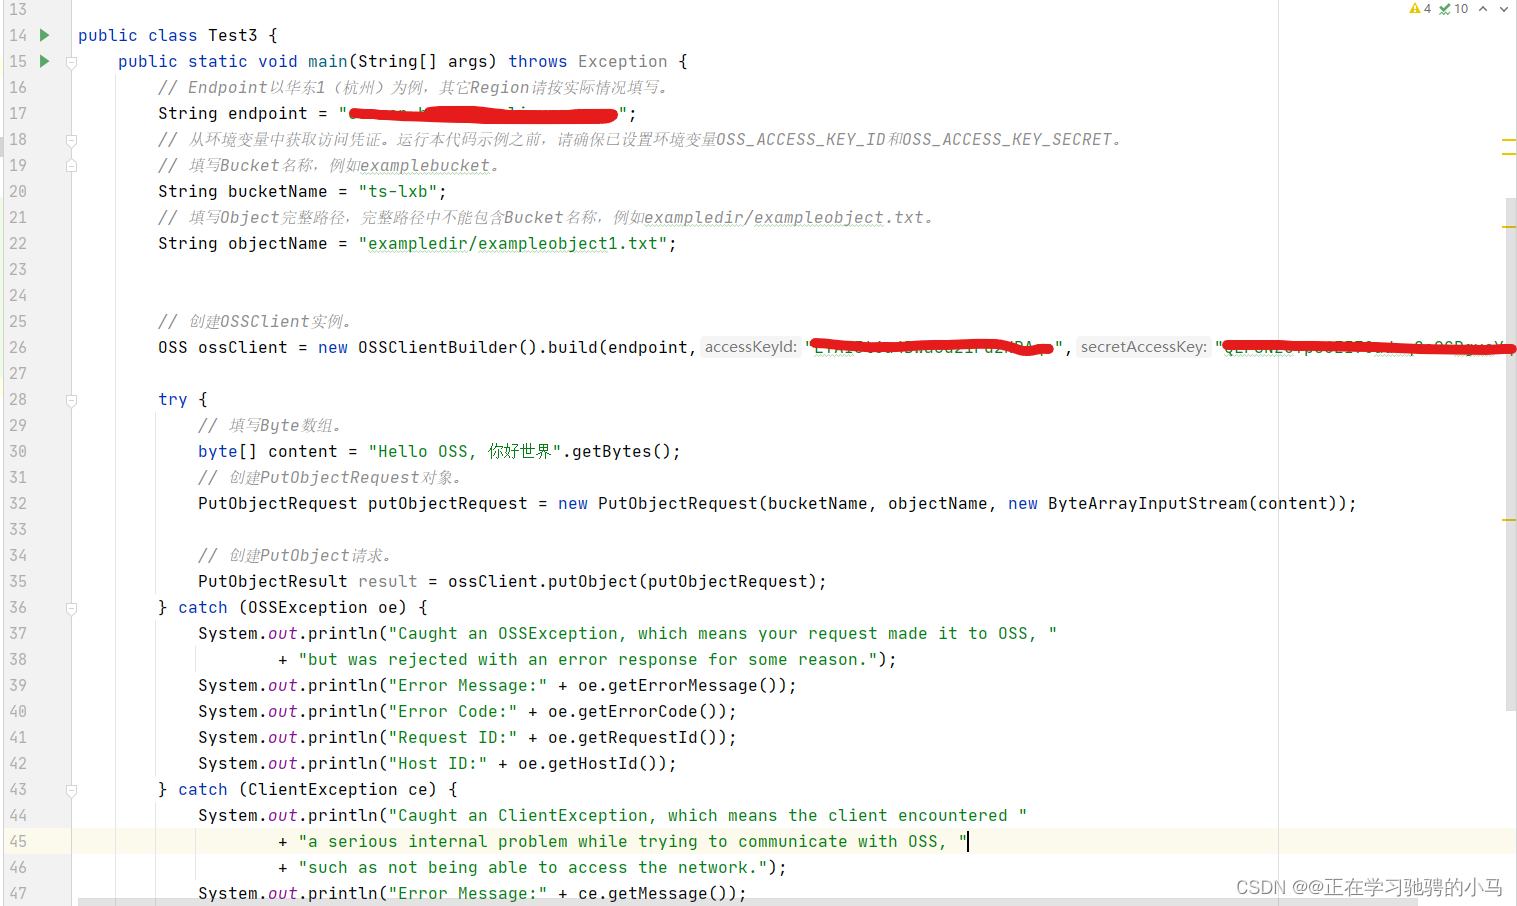Screen dimensions: 1517x906
Task: Fold the OSSException catch block
Action: [72, 608]
